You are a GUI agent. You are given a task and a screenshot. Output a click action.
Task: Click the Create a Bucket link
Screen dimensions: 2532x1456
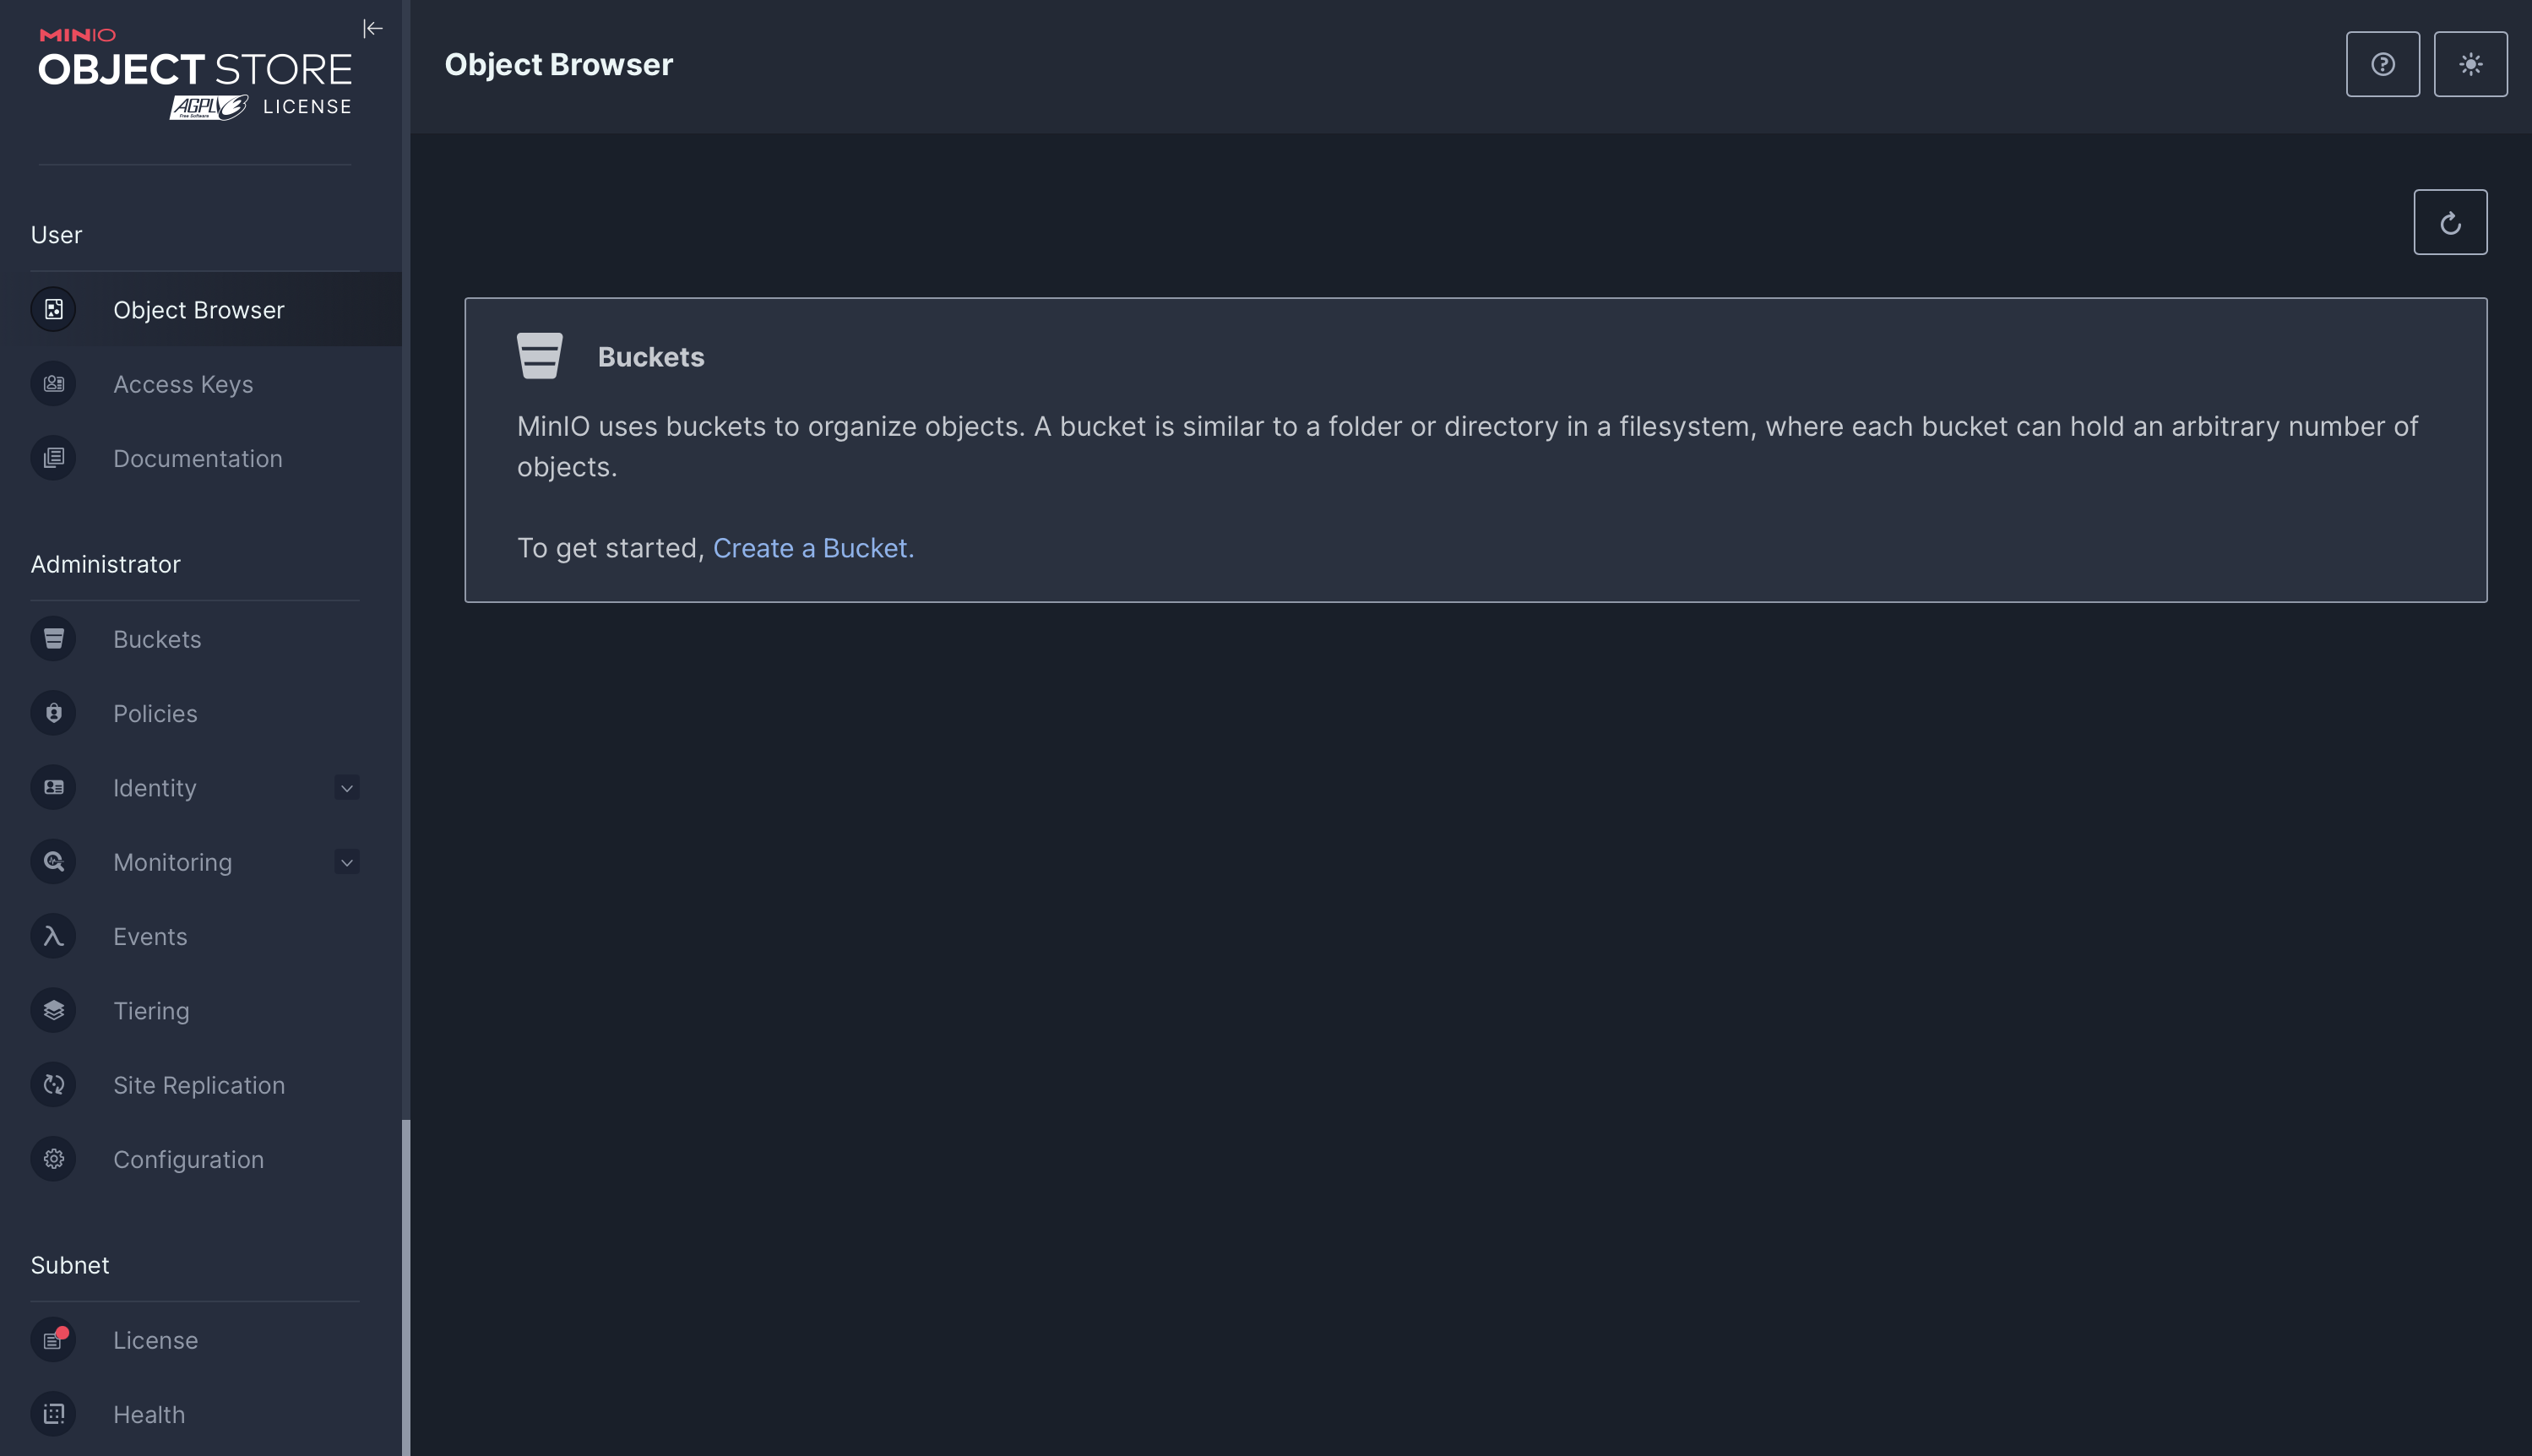[812, 546]
